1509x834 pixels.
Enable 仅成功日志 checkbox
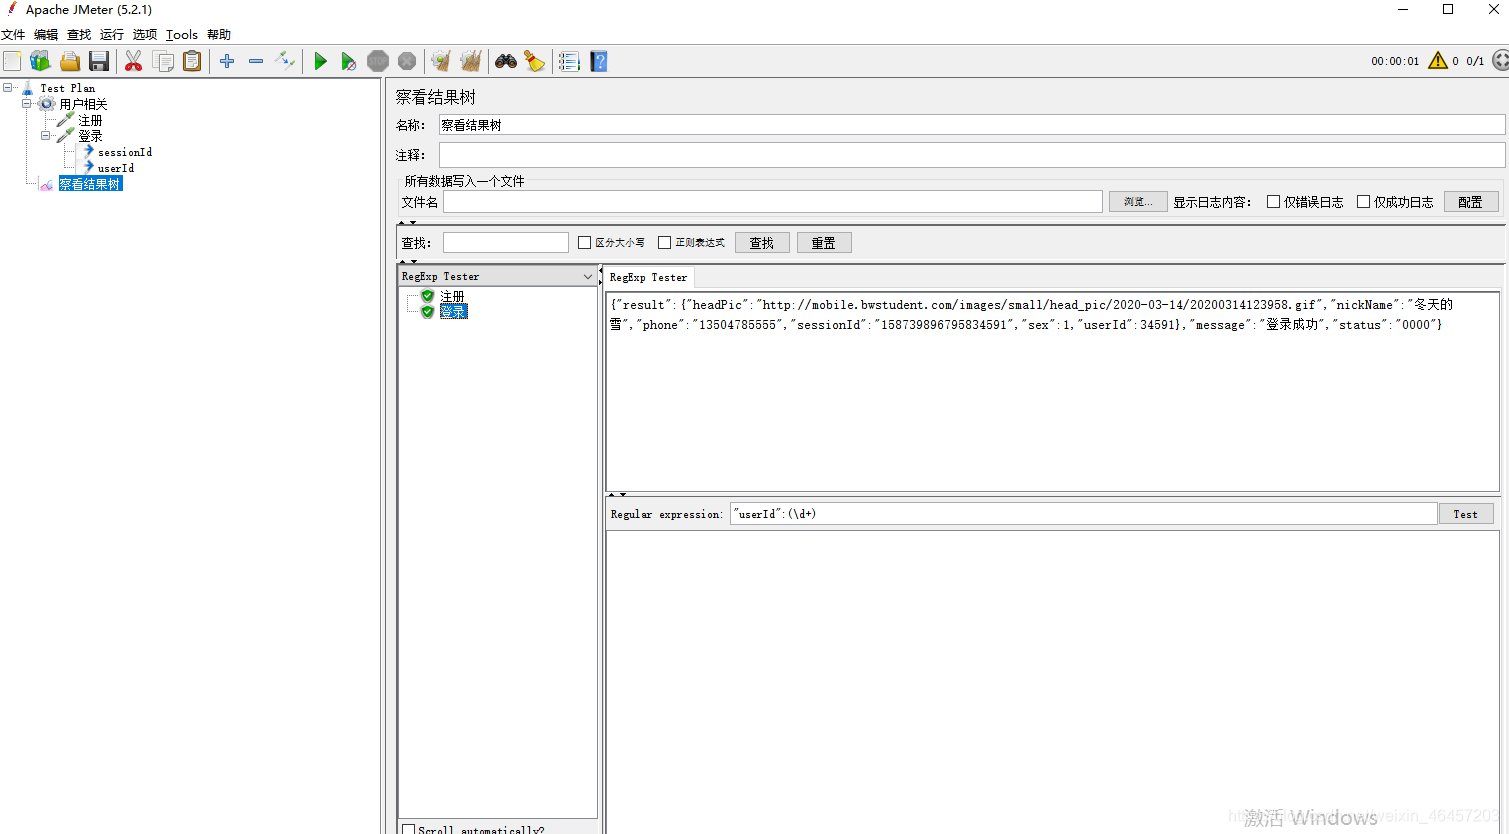point(1363,202)
